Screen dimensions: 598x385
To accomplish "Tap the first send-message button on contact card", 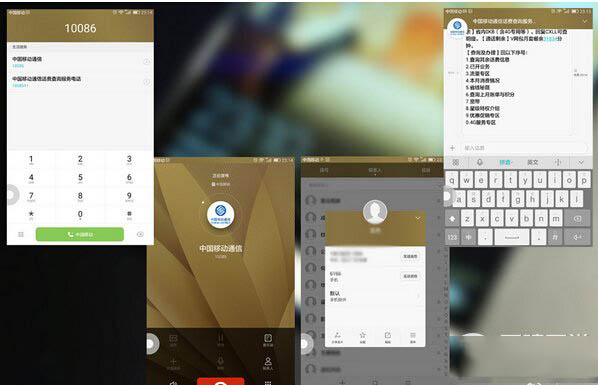I will pyautogui.click(x=410, y=256).
